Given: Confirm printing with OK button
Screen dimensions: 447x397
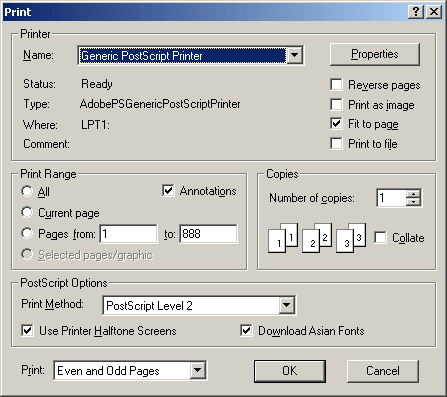Looking at the screenshot, I should (x=290, y=371).
